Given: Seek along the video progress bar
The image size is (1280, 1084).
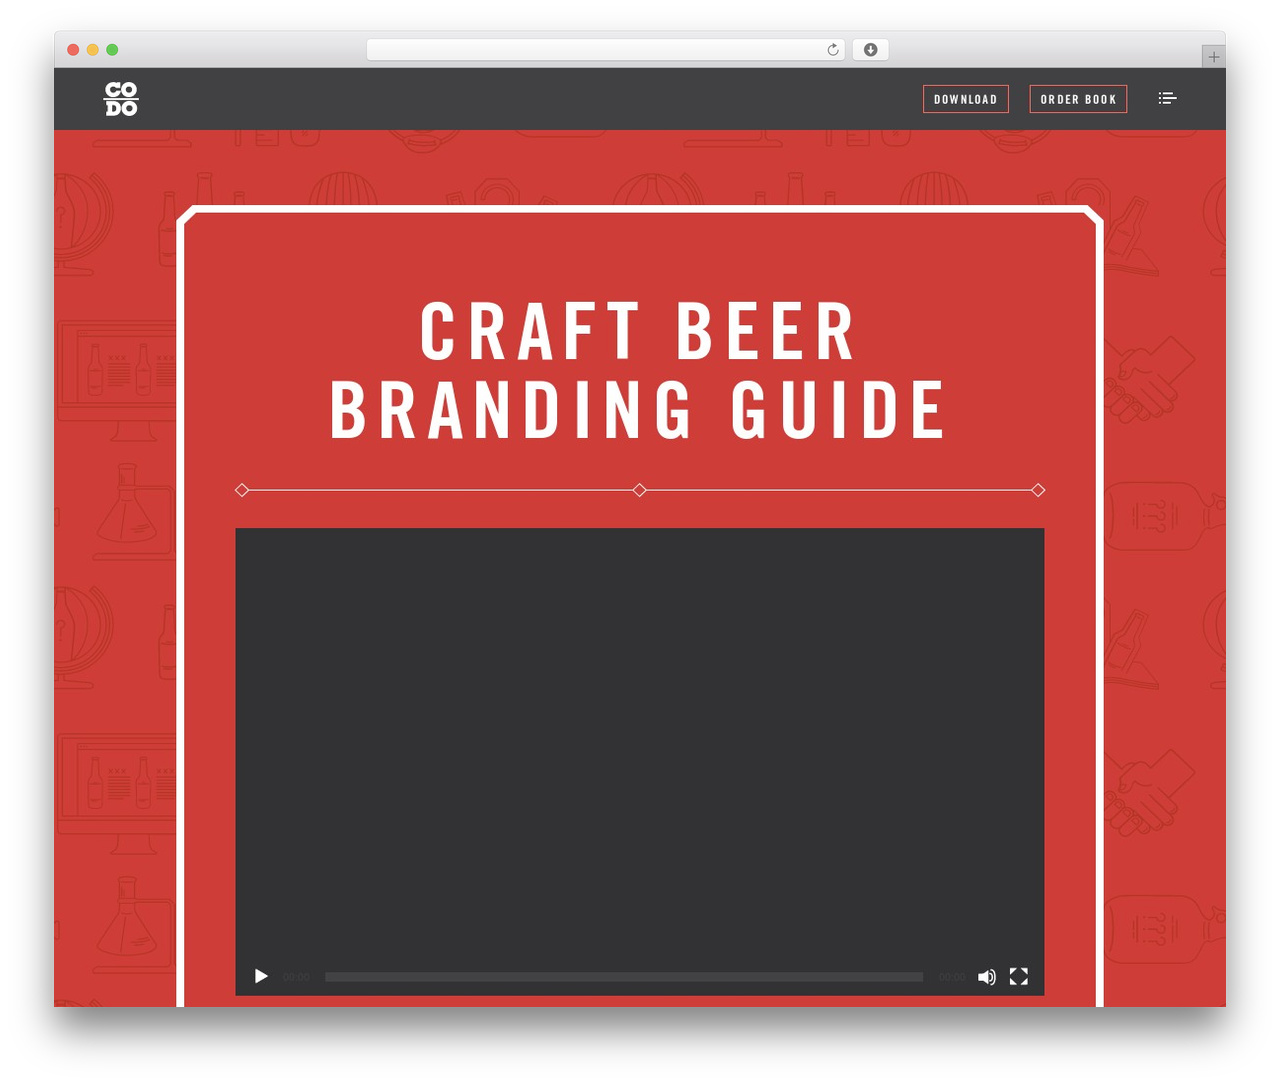Looking at the screenshot, I should 624,977.
